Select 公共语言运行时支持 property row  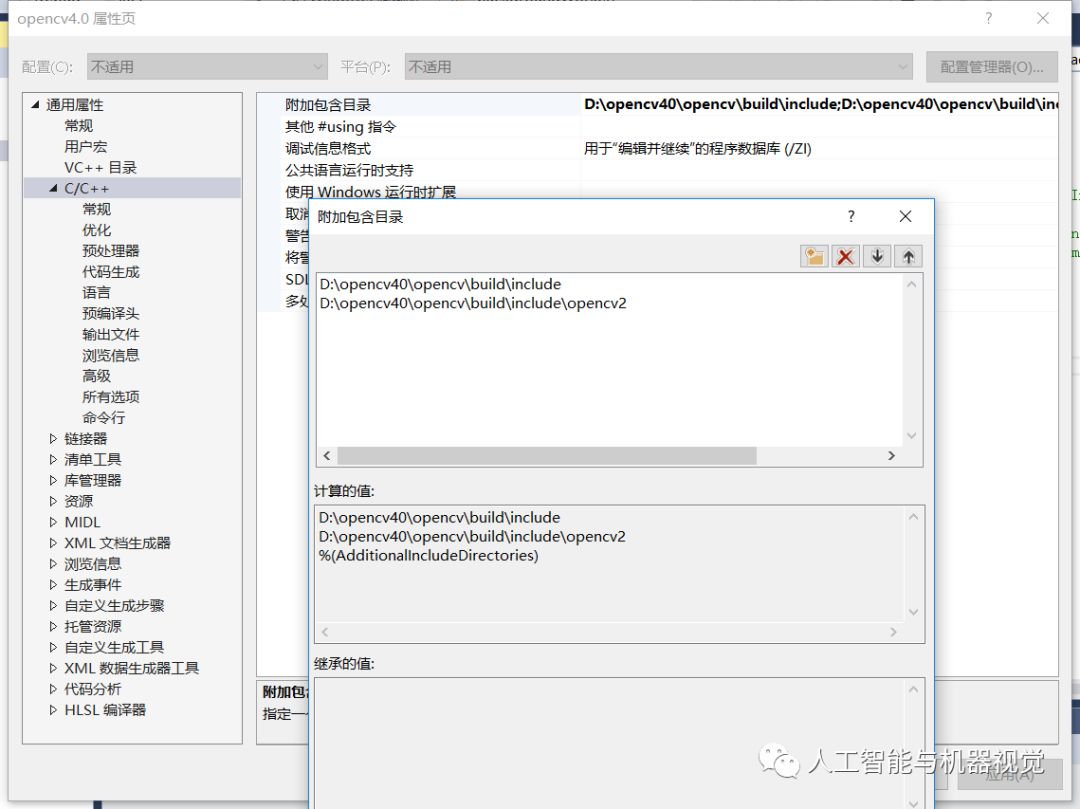657,170
